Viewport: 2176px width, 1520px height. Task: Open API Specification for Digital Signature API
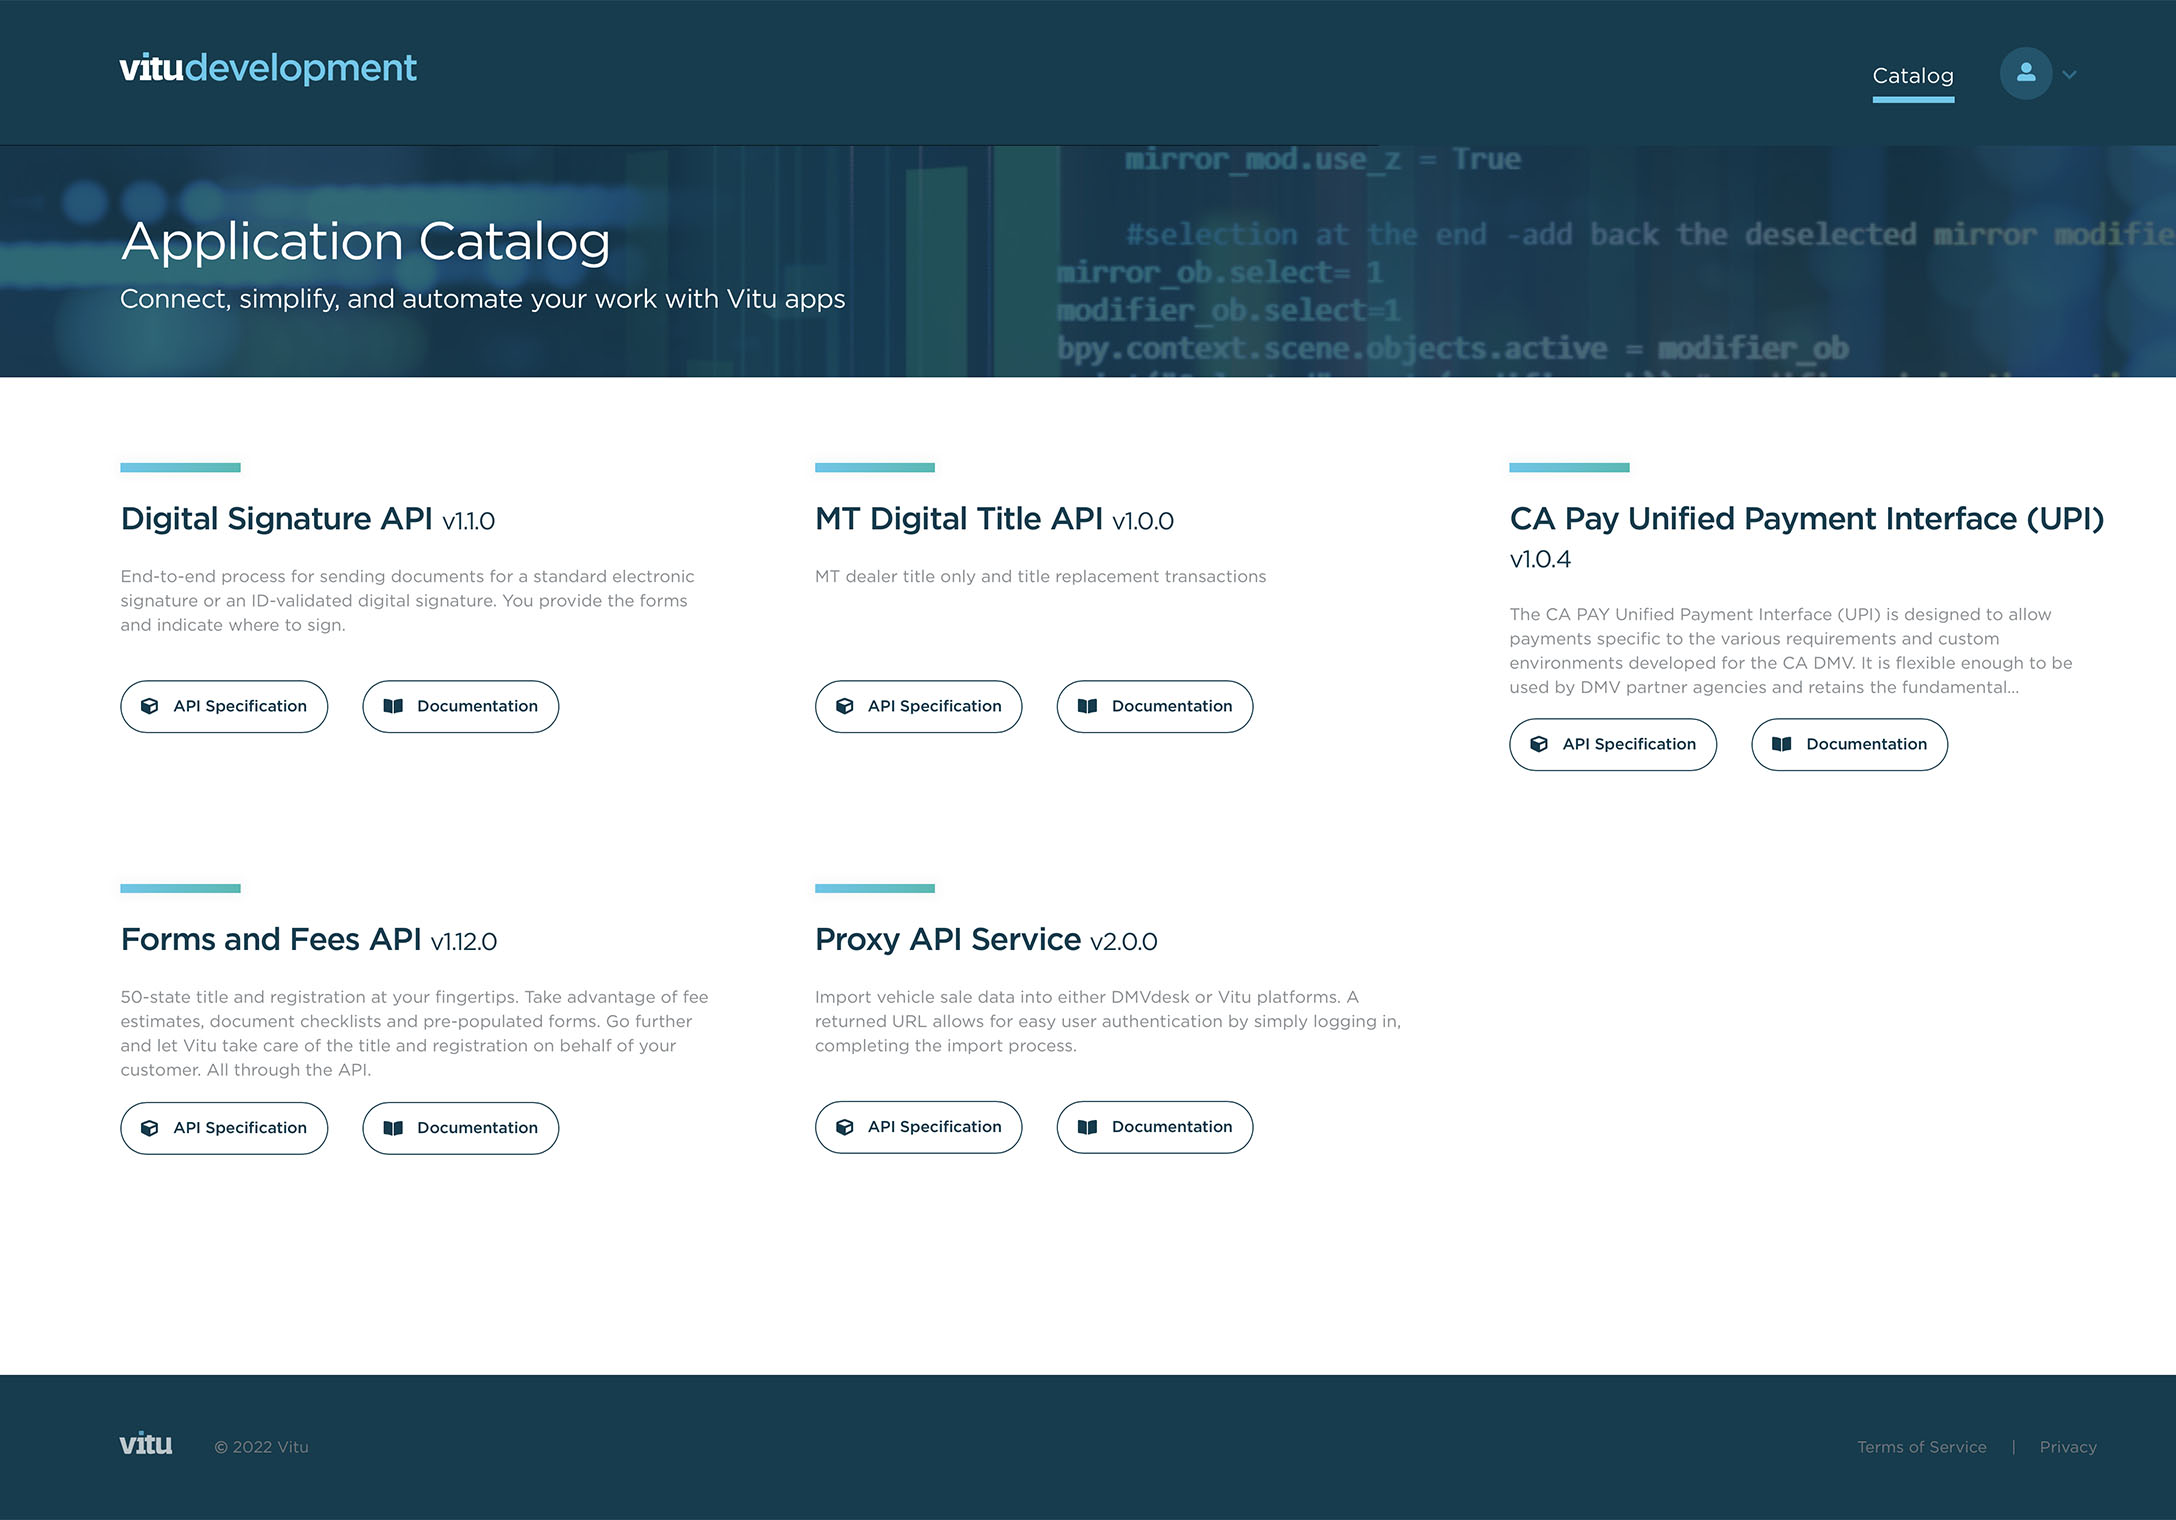tap(224, 706)
